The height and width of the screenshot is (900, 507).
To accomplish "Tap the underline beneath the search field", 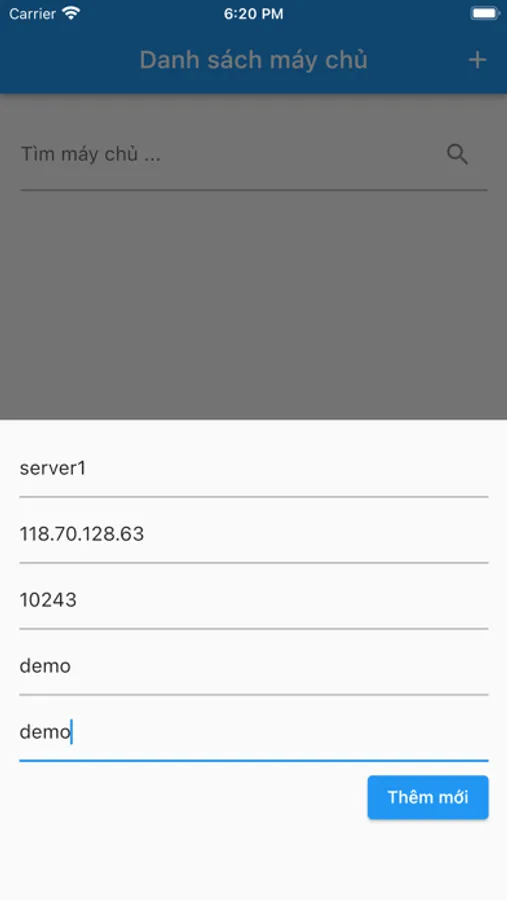I will point(254,190).
